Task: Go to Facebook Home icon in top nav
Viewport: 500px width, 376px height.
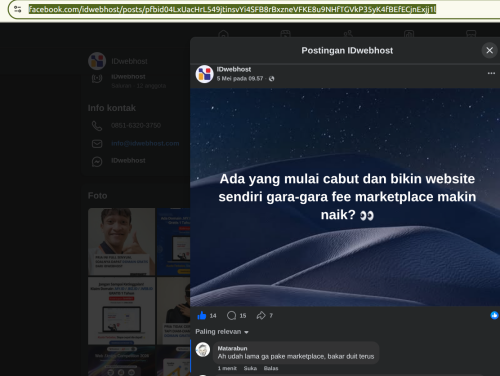Action: pos(223,34)
